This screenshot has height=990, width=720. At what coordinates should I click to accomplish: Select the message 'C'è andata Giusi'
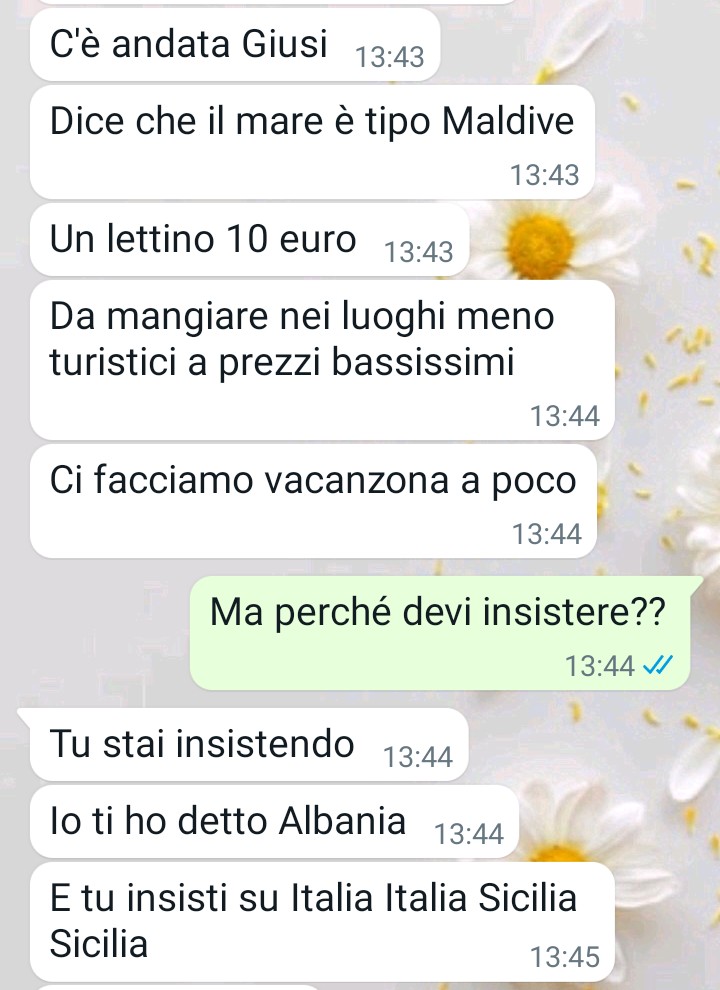click(235, 44)
